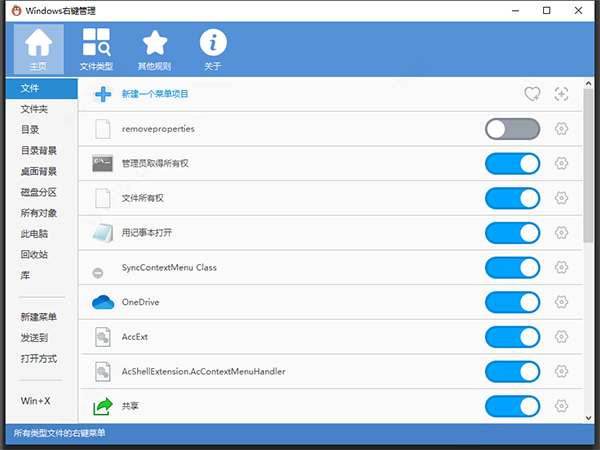Open settings gear for AccExt
Viewport: 600px width, 450px height.
tap(561, 337)
